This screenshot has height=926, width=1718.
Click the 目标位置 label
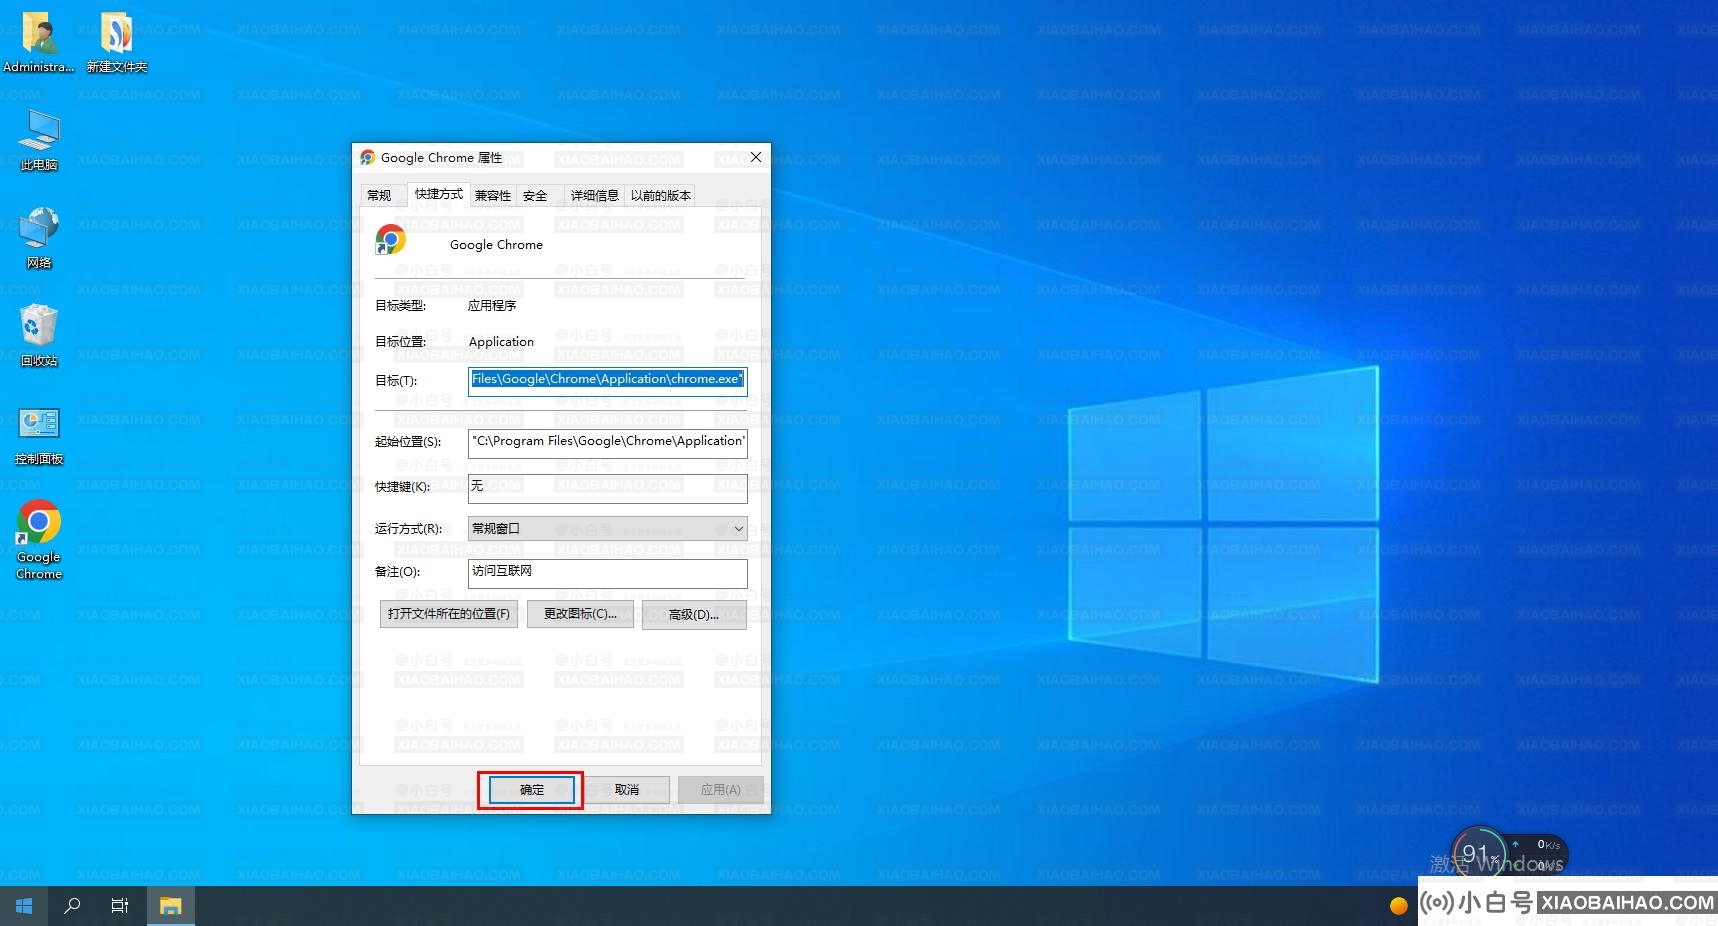[400, 342]
